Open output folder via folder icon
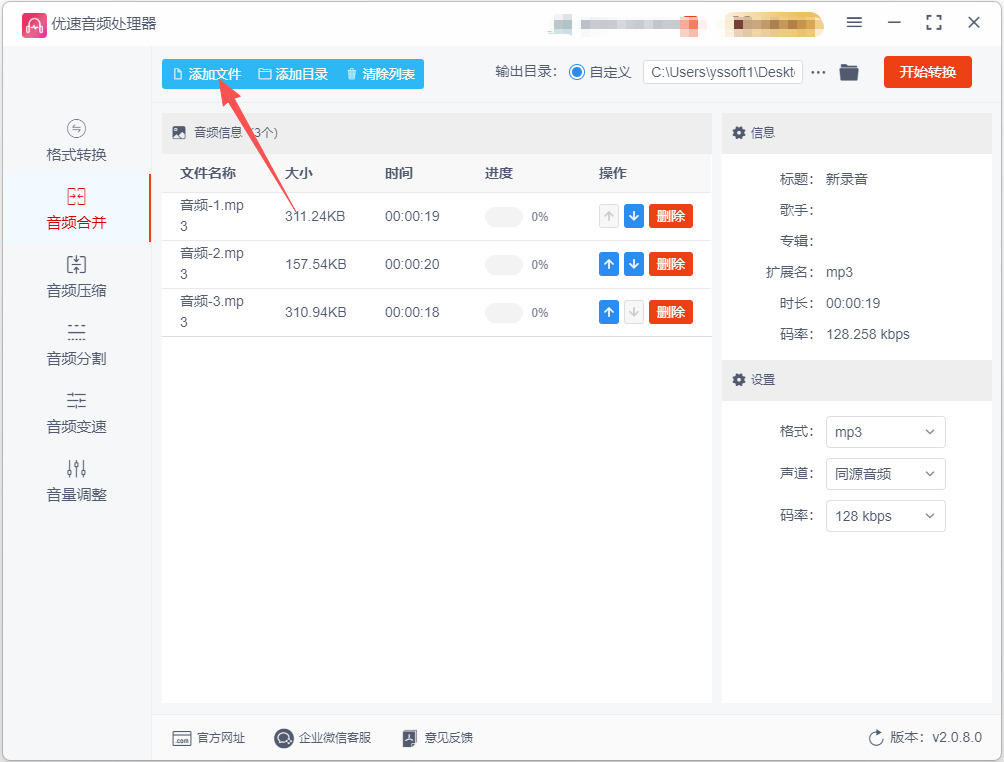Screen dimensions: 1004x762 coord(848,72)
